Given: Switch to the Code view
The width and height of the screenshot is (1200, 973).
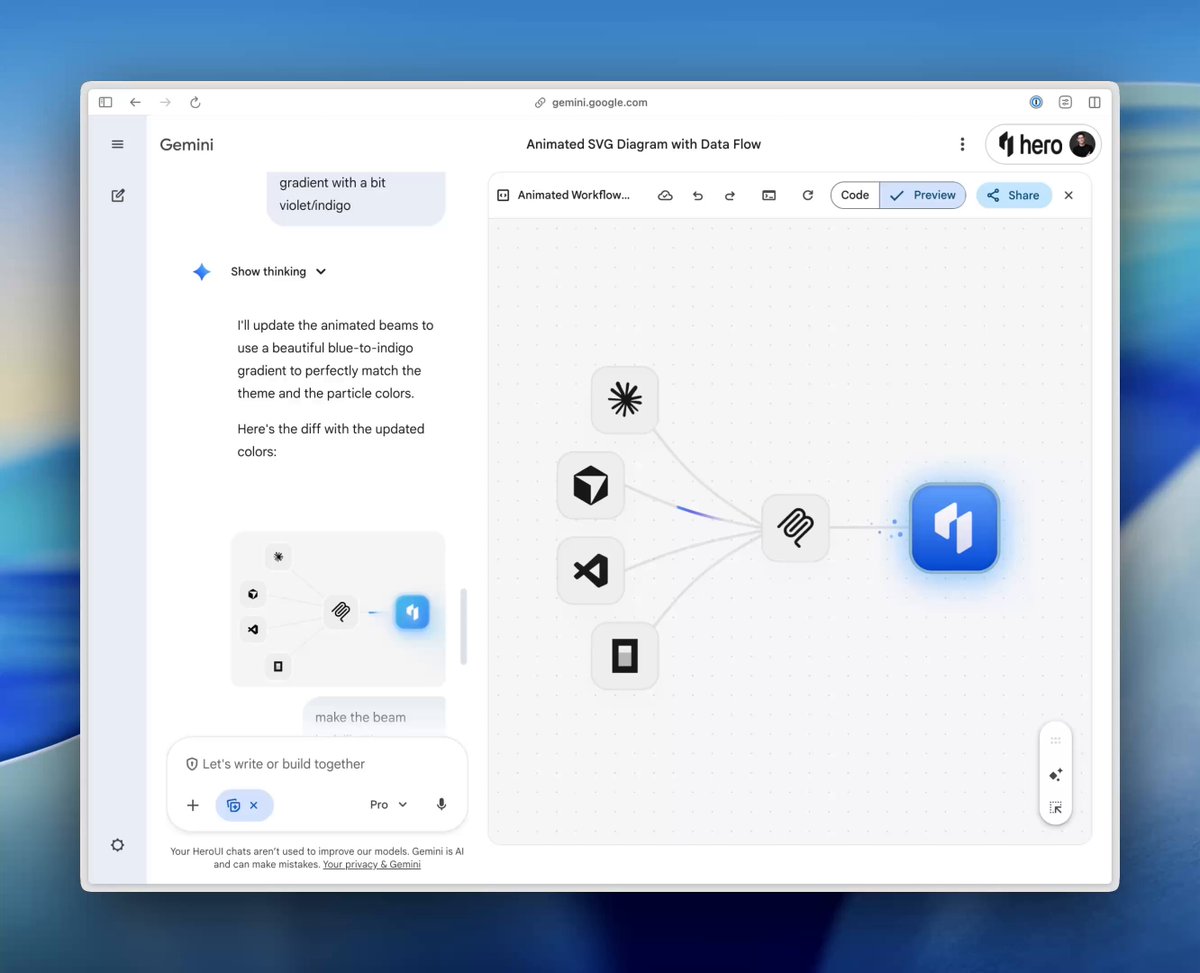Looking at the screenshot, I should [x=854, y=195].
